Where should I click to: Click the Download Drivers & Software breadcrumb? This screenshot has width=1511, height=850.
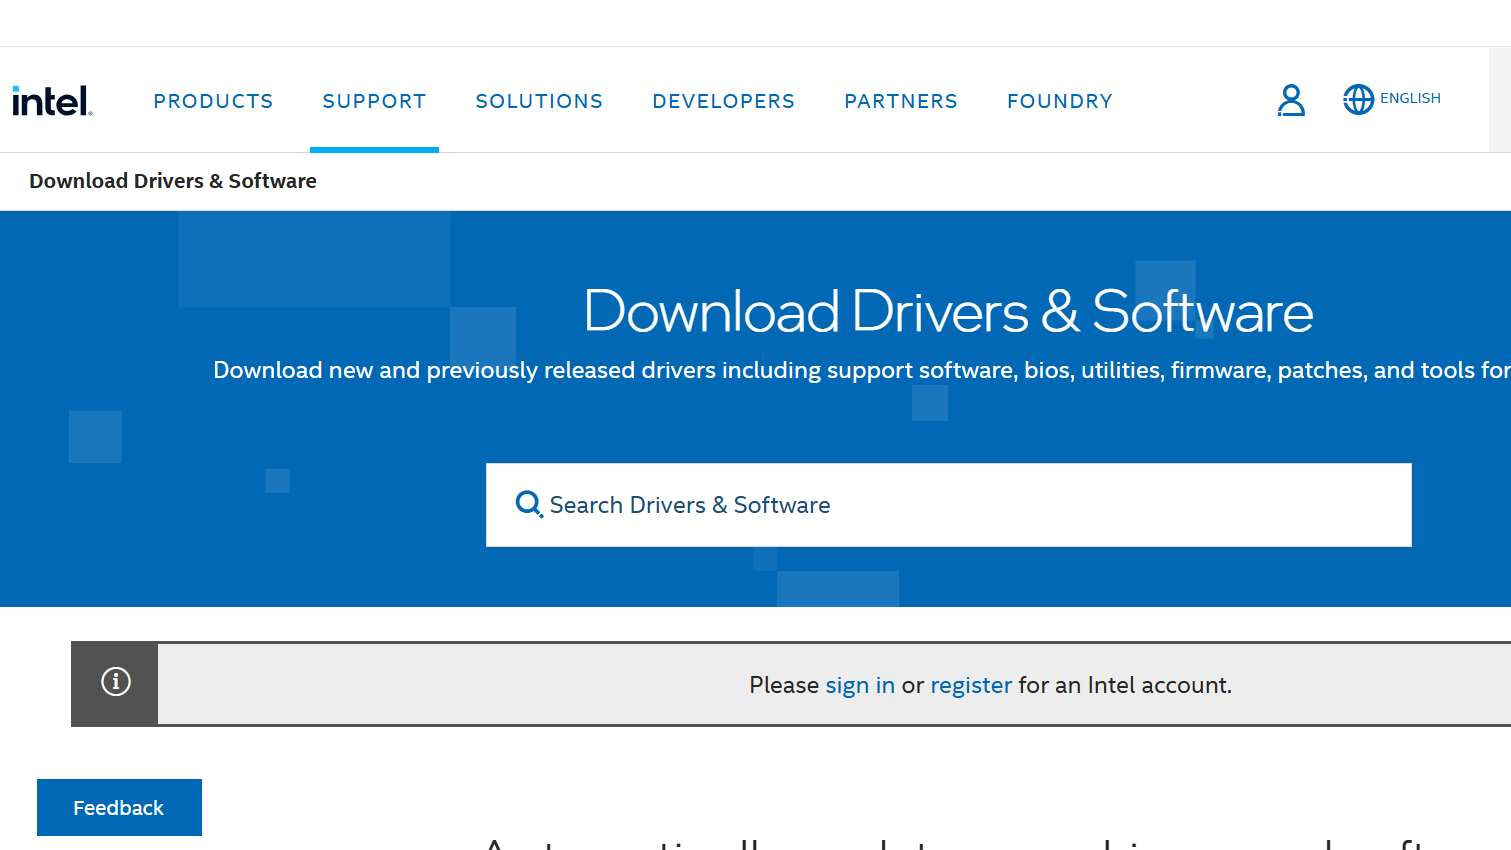[x=173, y=181]
